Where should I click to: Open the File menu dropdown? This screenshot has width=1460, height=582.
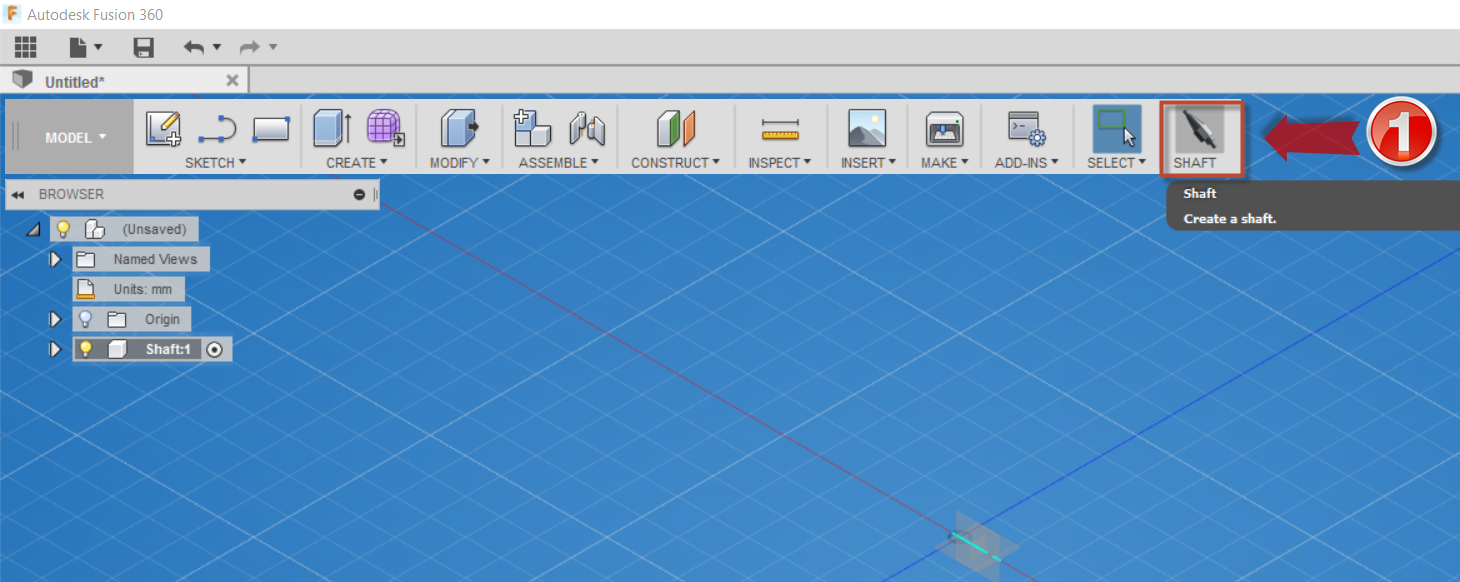[x=85, y=47]
